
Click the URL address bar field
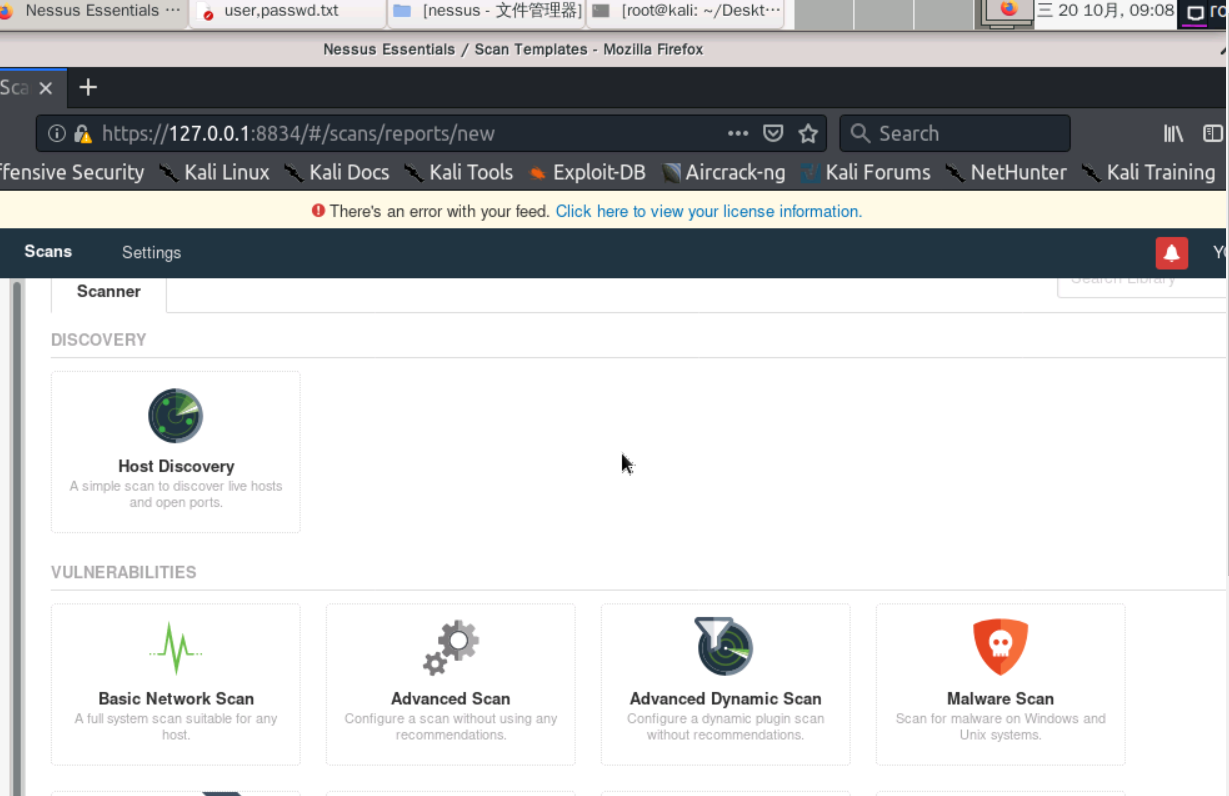point(430,134)
